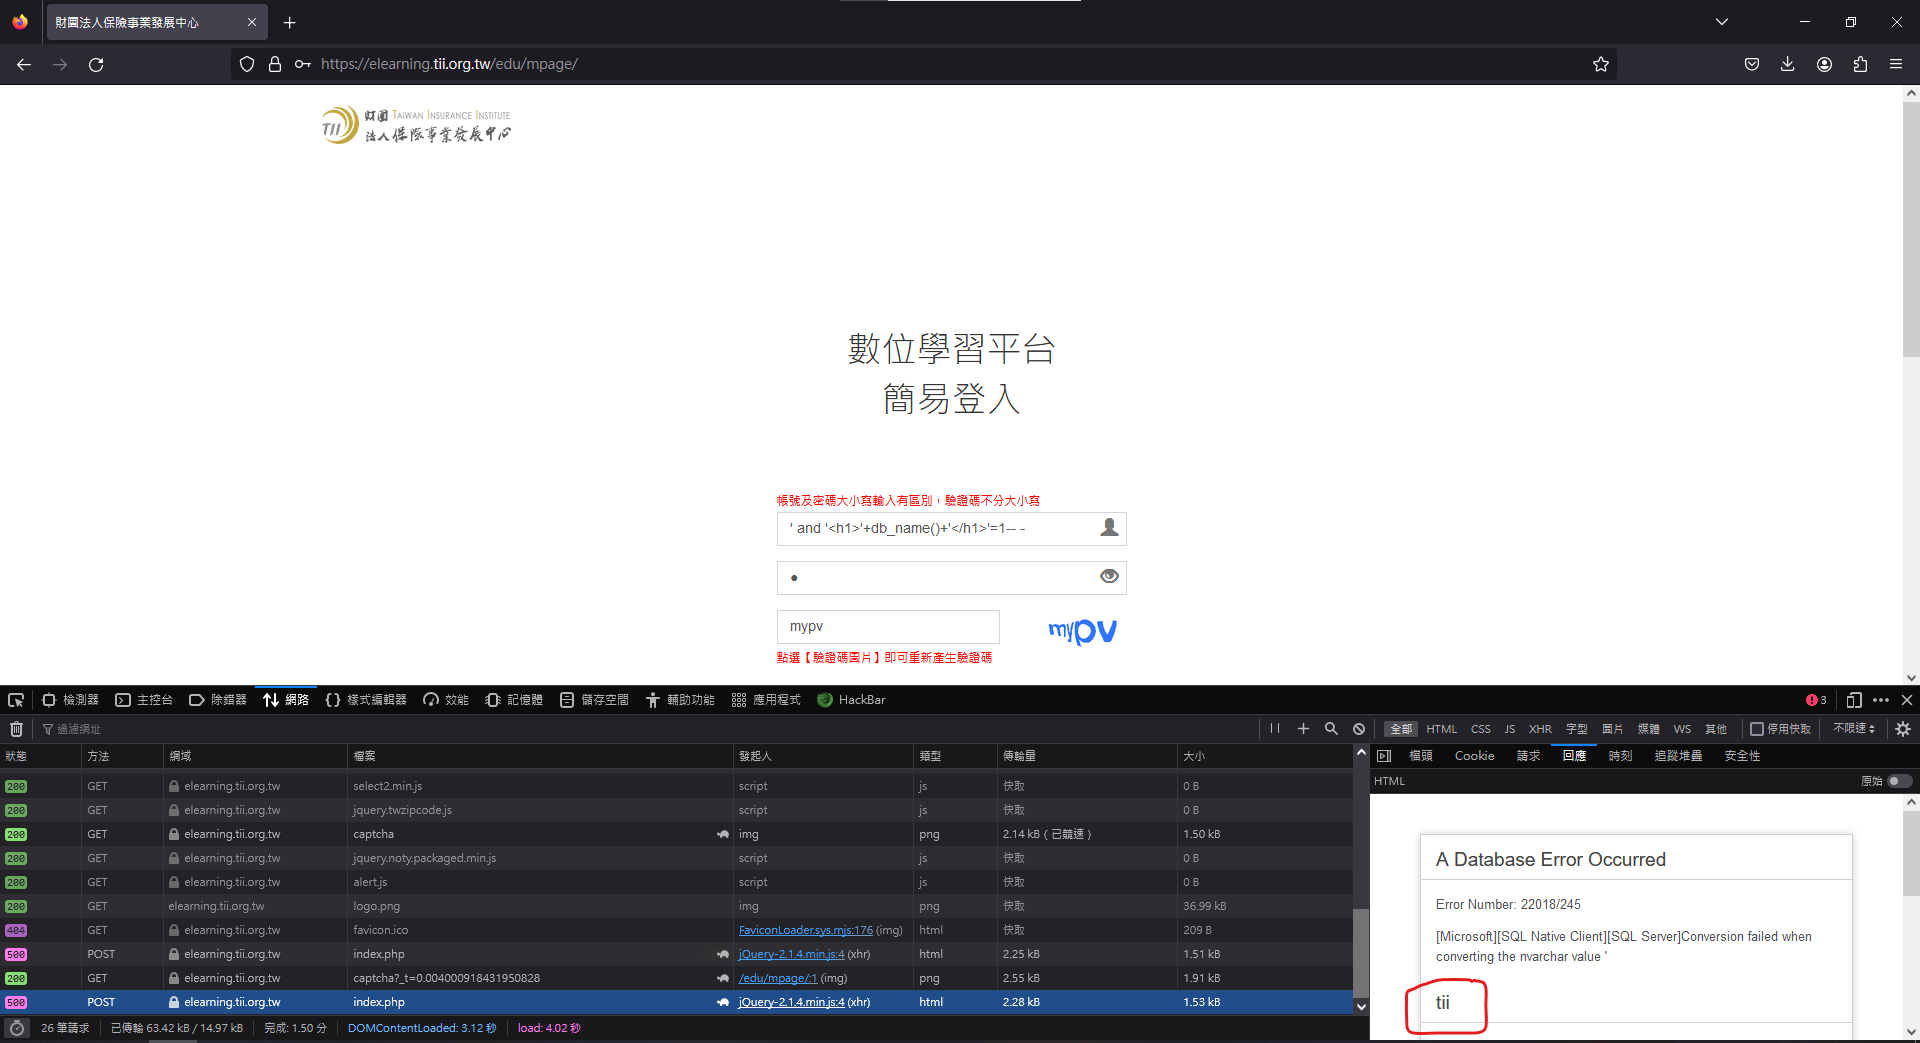
Task: Switch to the Console (主控台) tab
Action: coord(144,700)
